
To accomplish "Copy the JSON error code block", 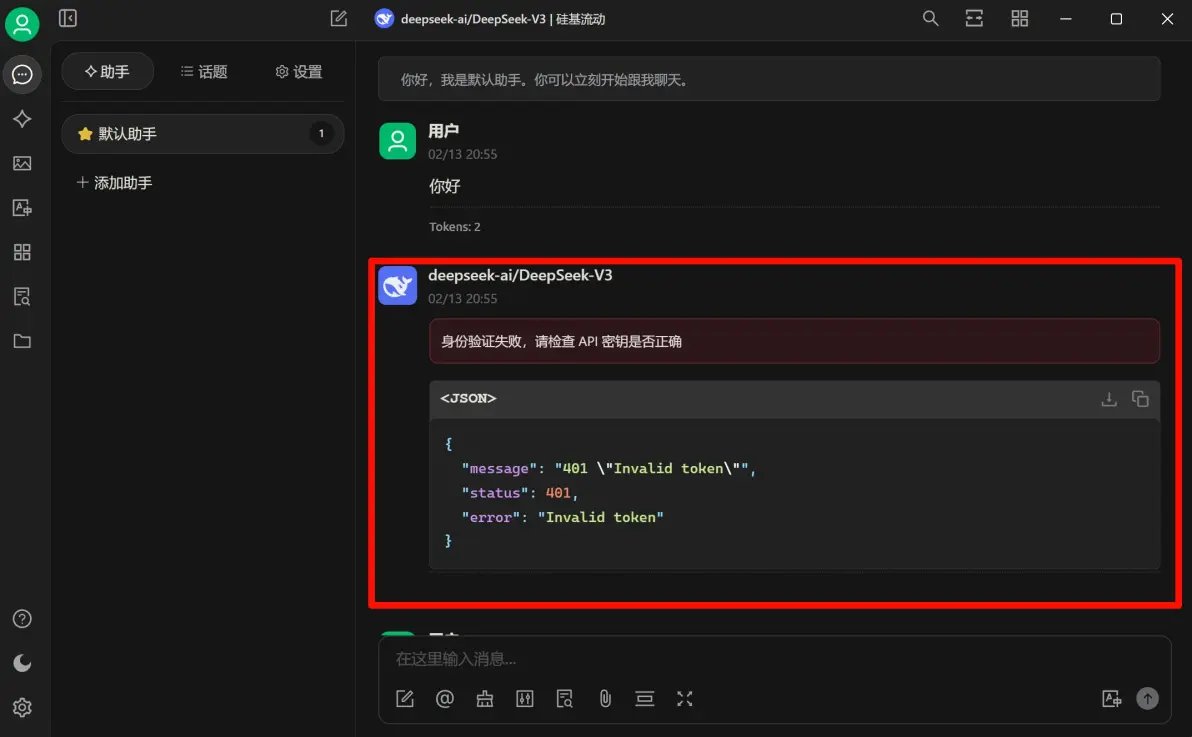I will tap(1140, 399).
